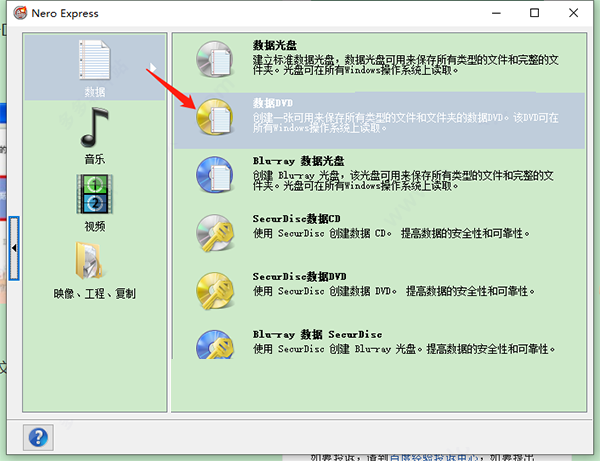Screen dimensions: 600x461
Task: Click the 数据光盘 silver disc icon
Action: 215,59
